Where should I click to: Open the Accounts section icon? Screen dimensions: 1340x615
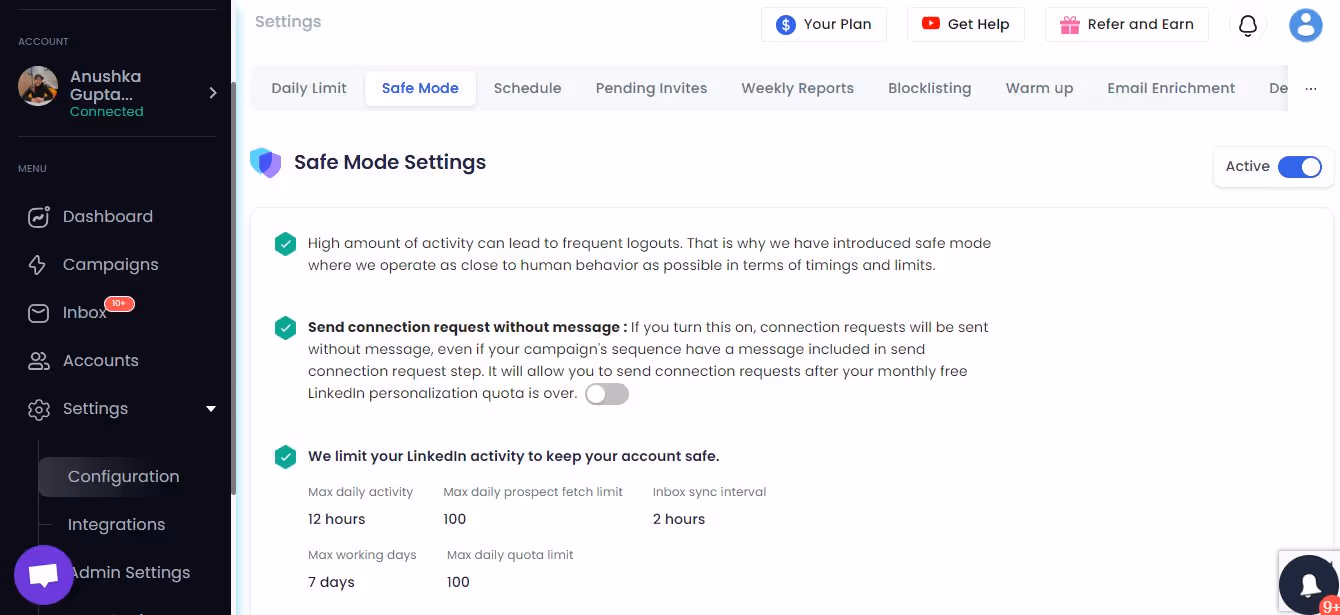click(x=38, y=360)
